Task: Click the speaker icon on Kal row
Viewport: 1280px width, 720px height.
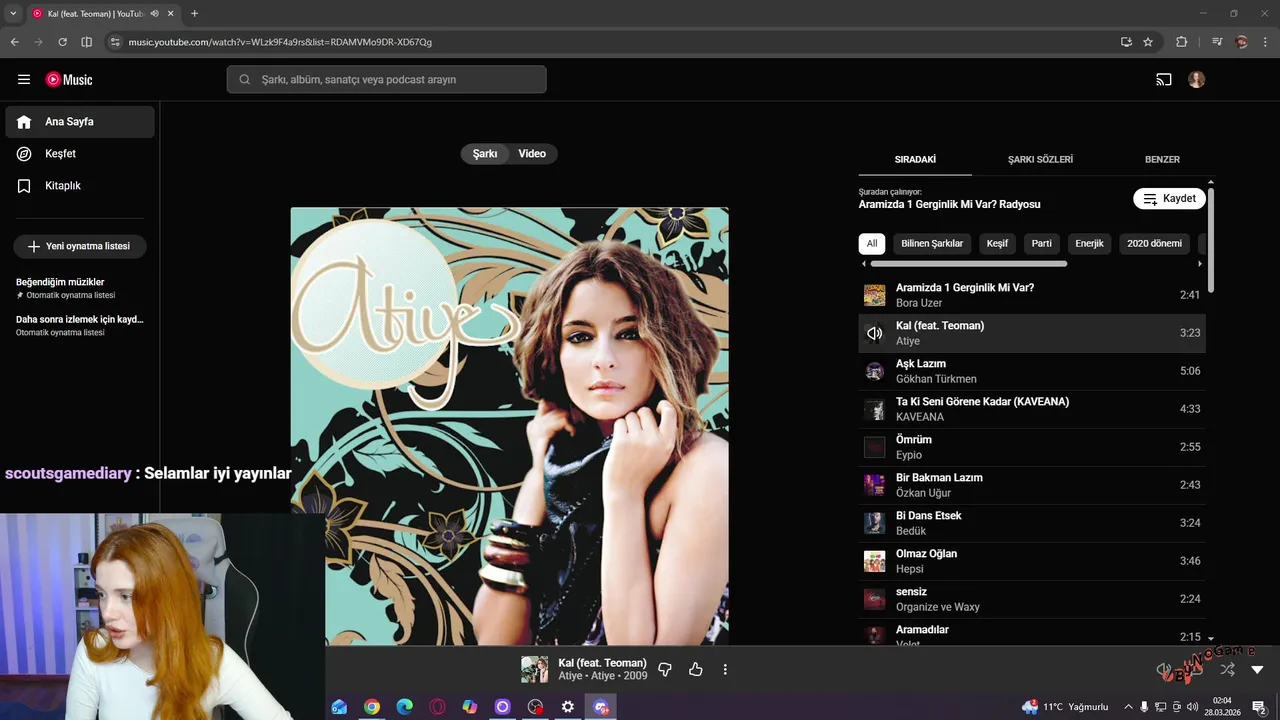Action: coord(875,333)
